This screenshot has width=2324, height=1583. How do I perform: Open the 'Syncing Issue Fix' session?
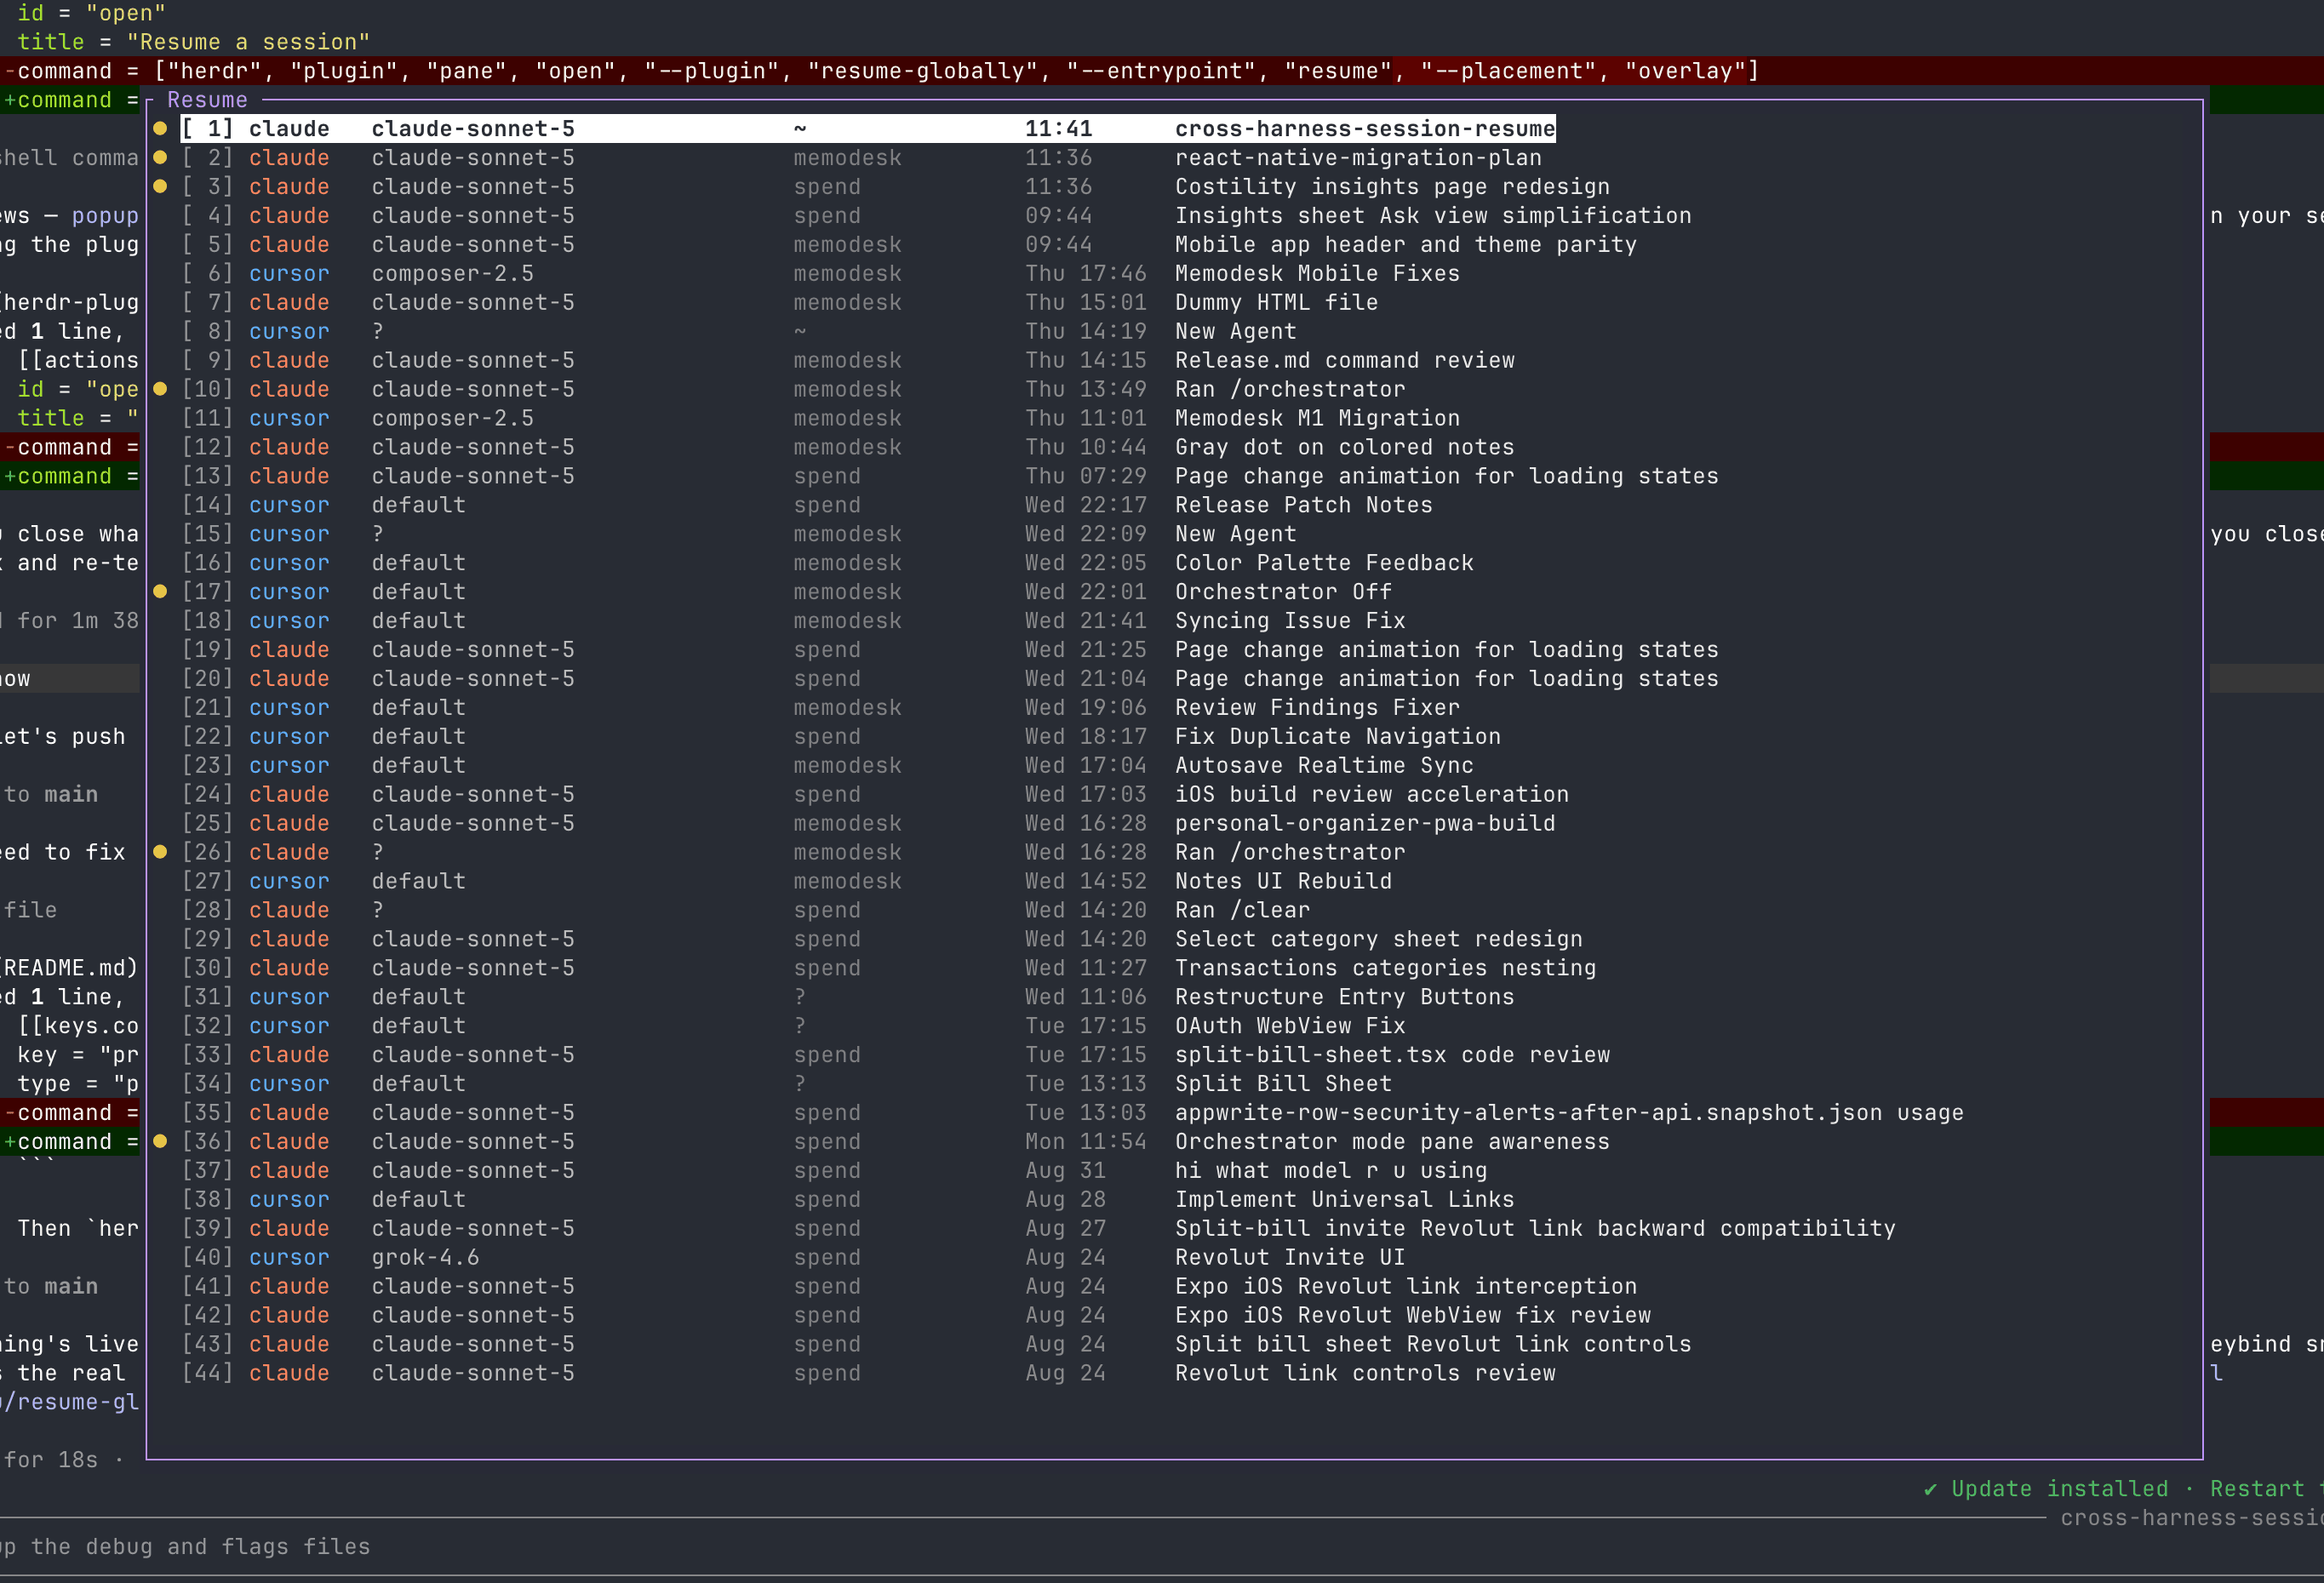point(793,621)
